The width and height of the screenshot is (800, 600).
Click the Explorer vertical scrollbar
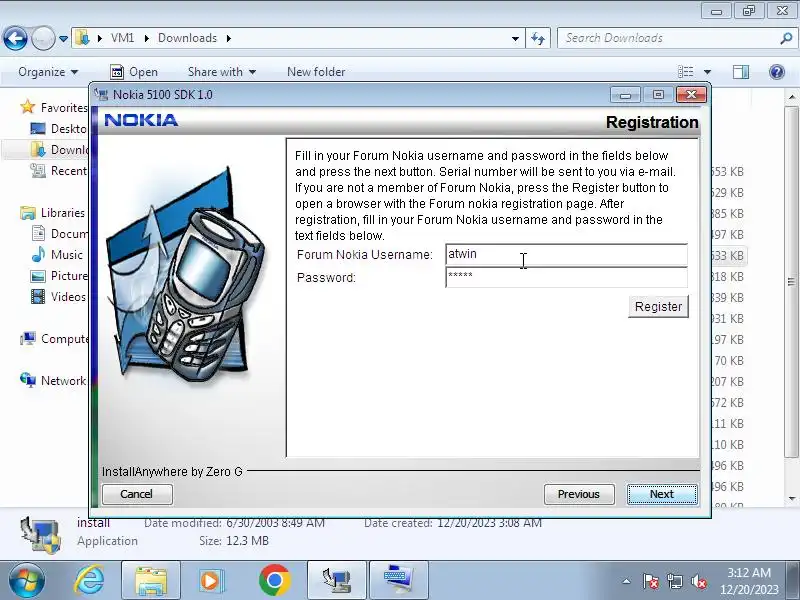[791, 282]
